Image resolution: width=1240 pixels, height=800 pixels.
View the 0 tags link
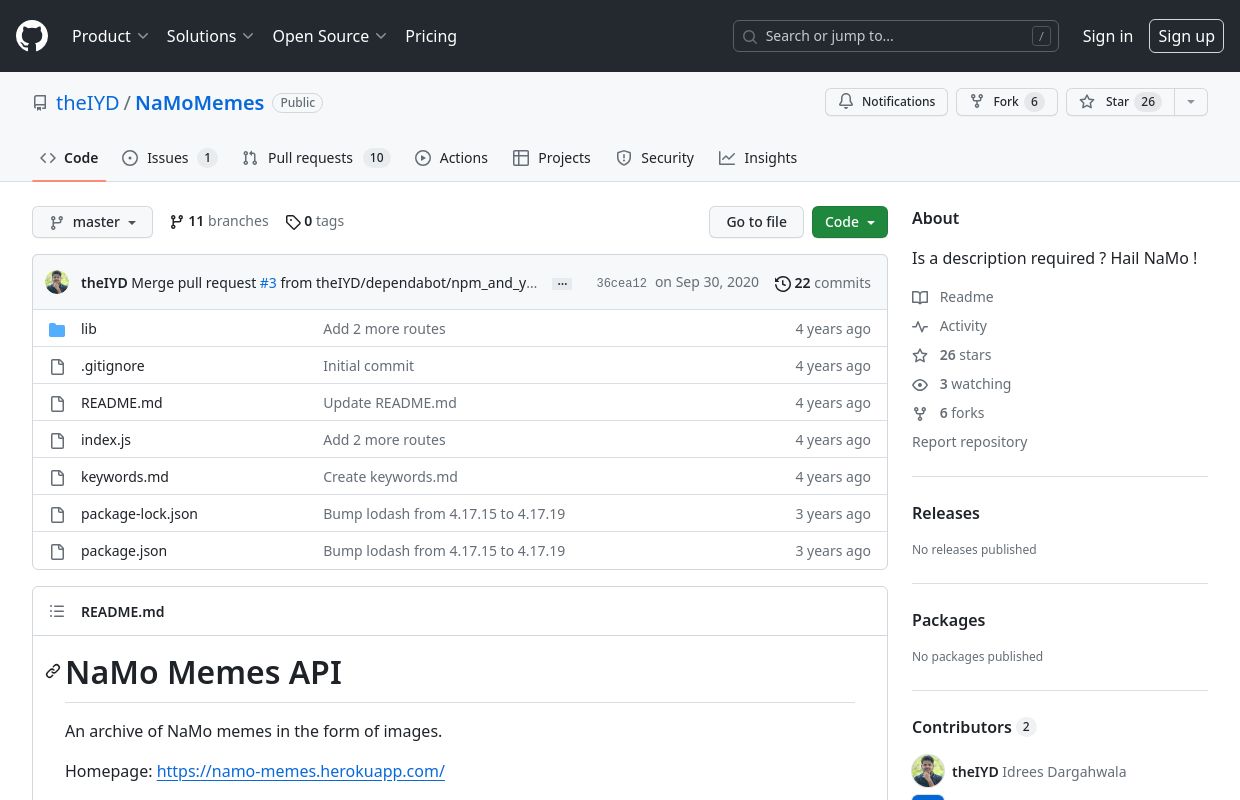pos(314,221)
